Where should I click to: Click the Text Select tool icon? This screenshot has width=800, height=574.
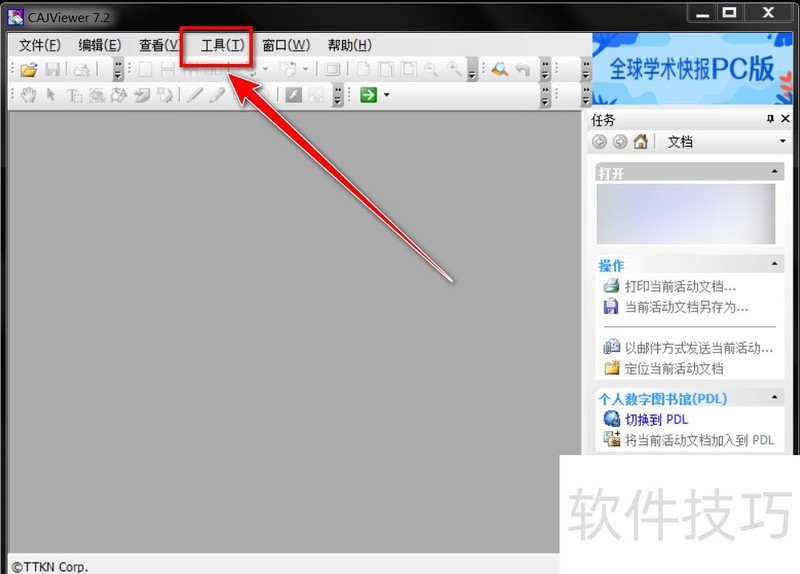pyautogui.click(x=74, y=95)
